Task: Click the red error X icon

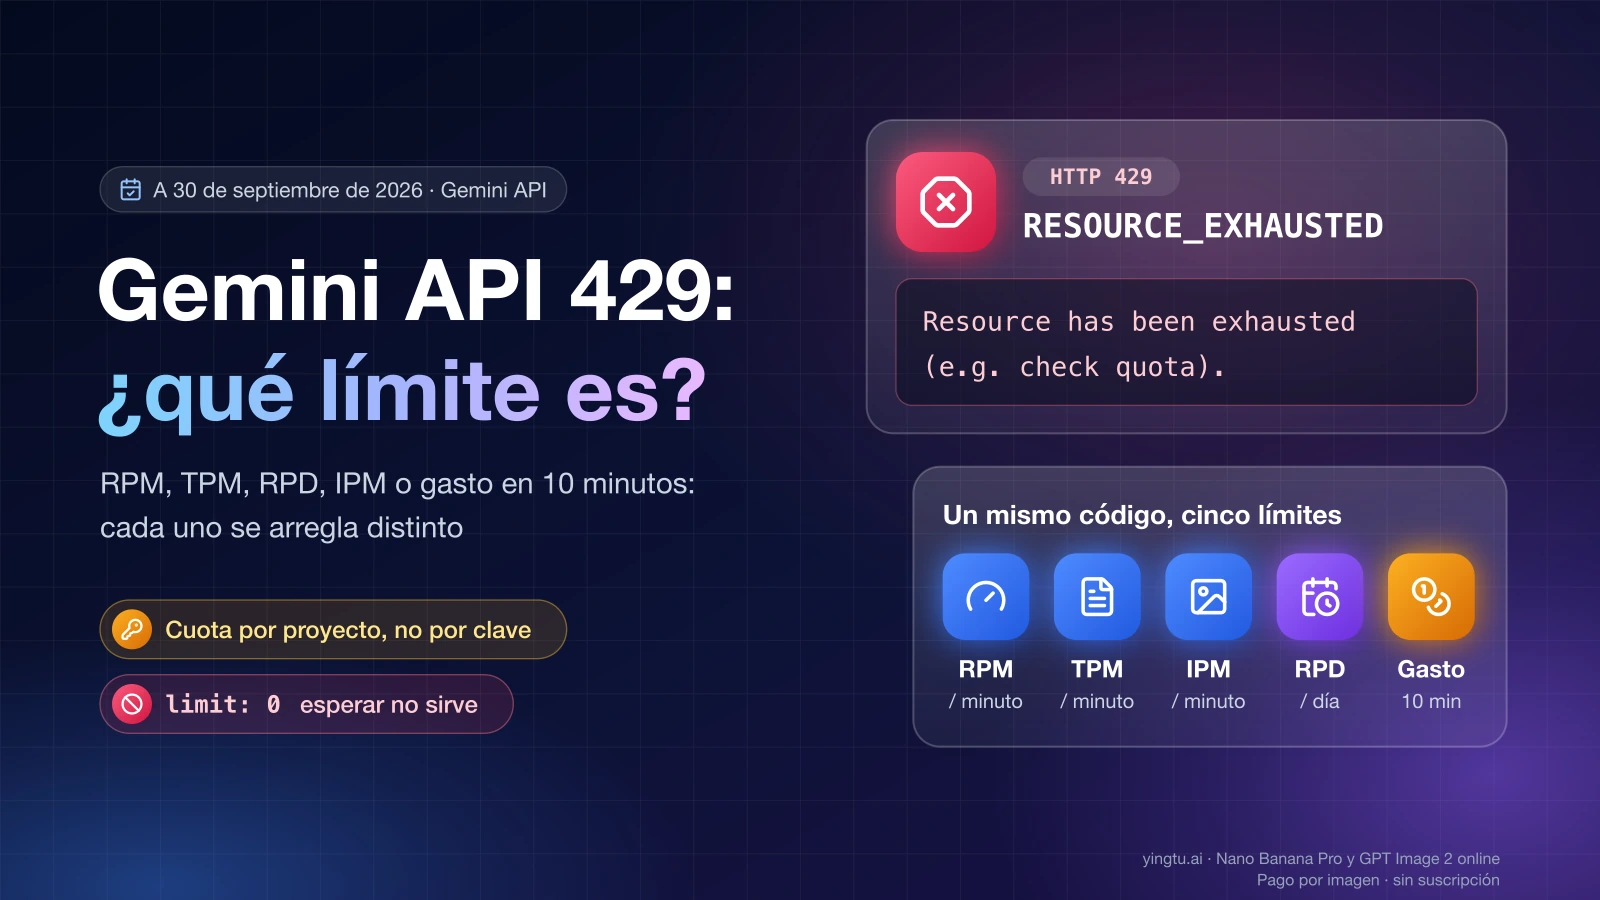Action: tap(946, 202)
